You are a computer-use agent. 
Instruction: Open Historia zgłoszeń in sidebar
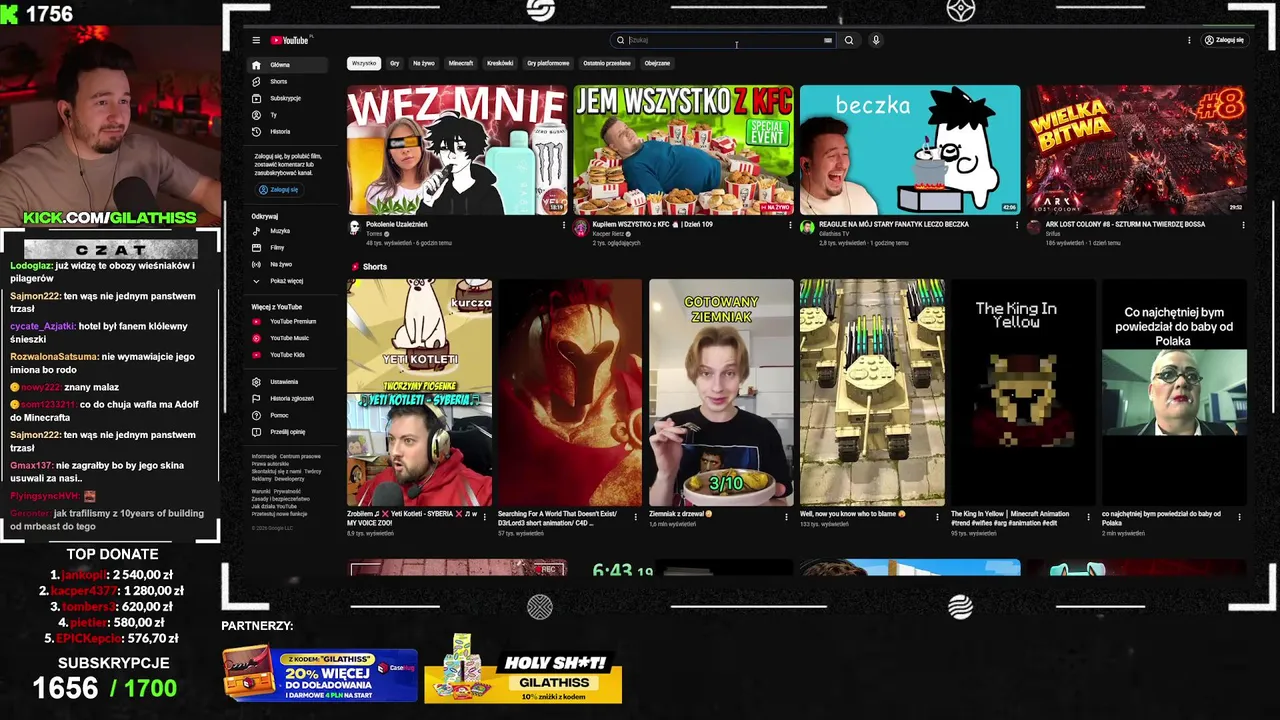point(288,398)
